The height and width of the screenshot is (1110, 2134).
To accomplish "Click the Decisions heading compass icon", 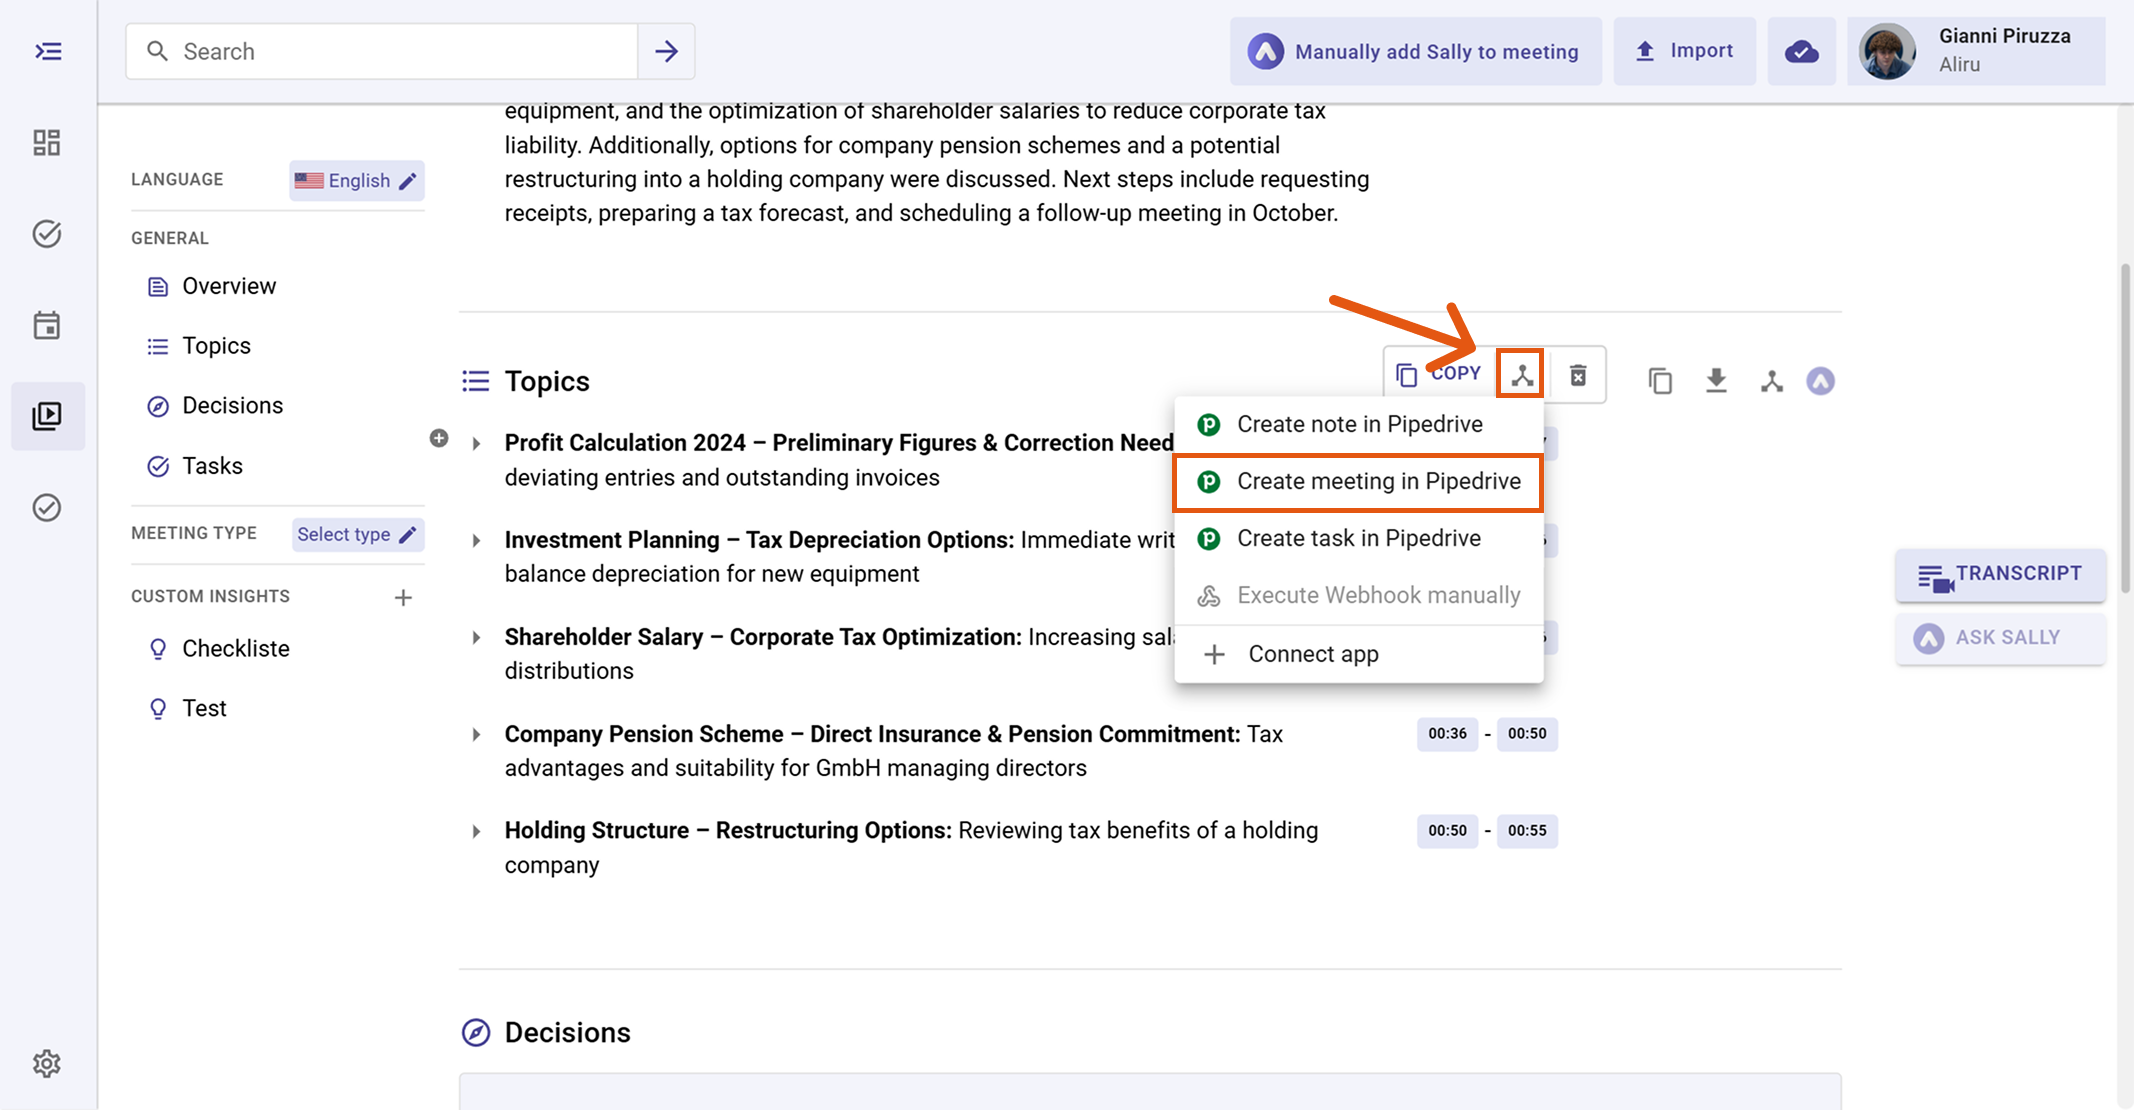I will click(x=476, y=1033).
